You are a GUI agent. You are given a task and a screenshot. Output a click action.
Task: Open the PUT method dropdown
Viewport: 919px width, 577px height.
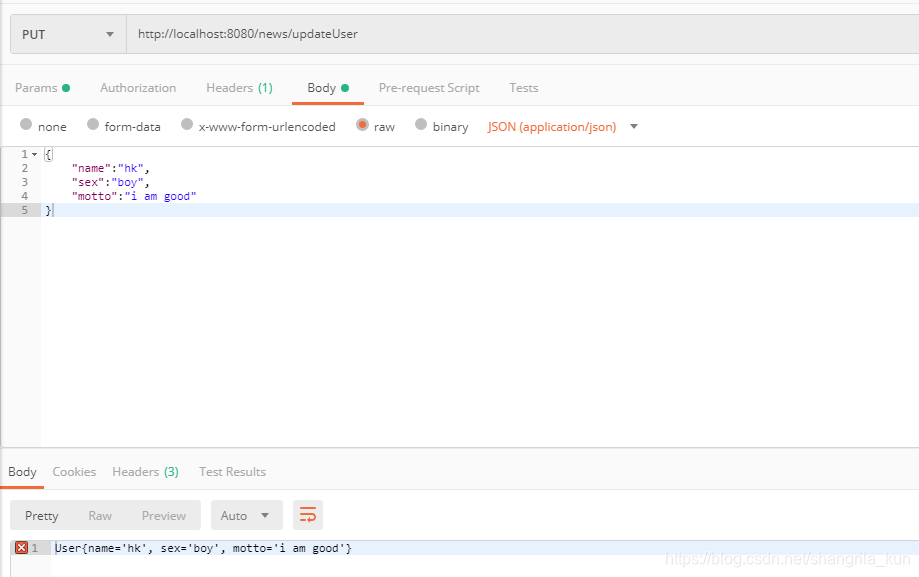(68, 34)
